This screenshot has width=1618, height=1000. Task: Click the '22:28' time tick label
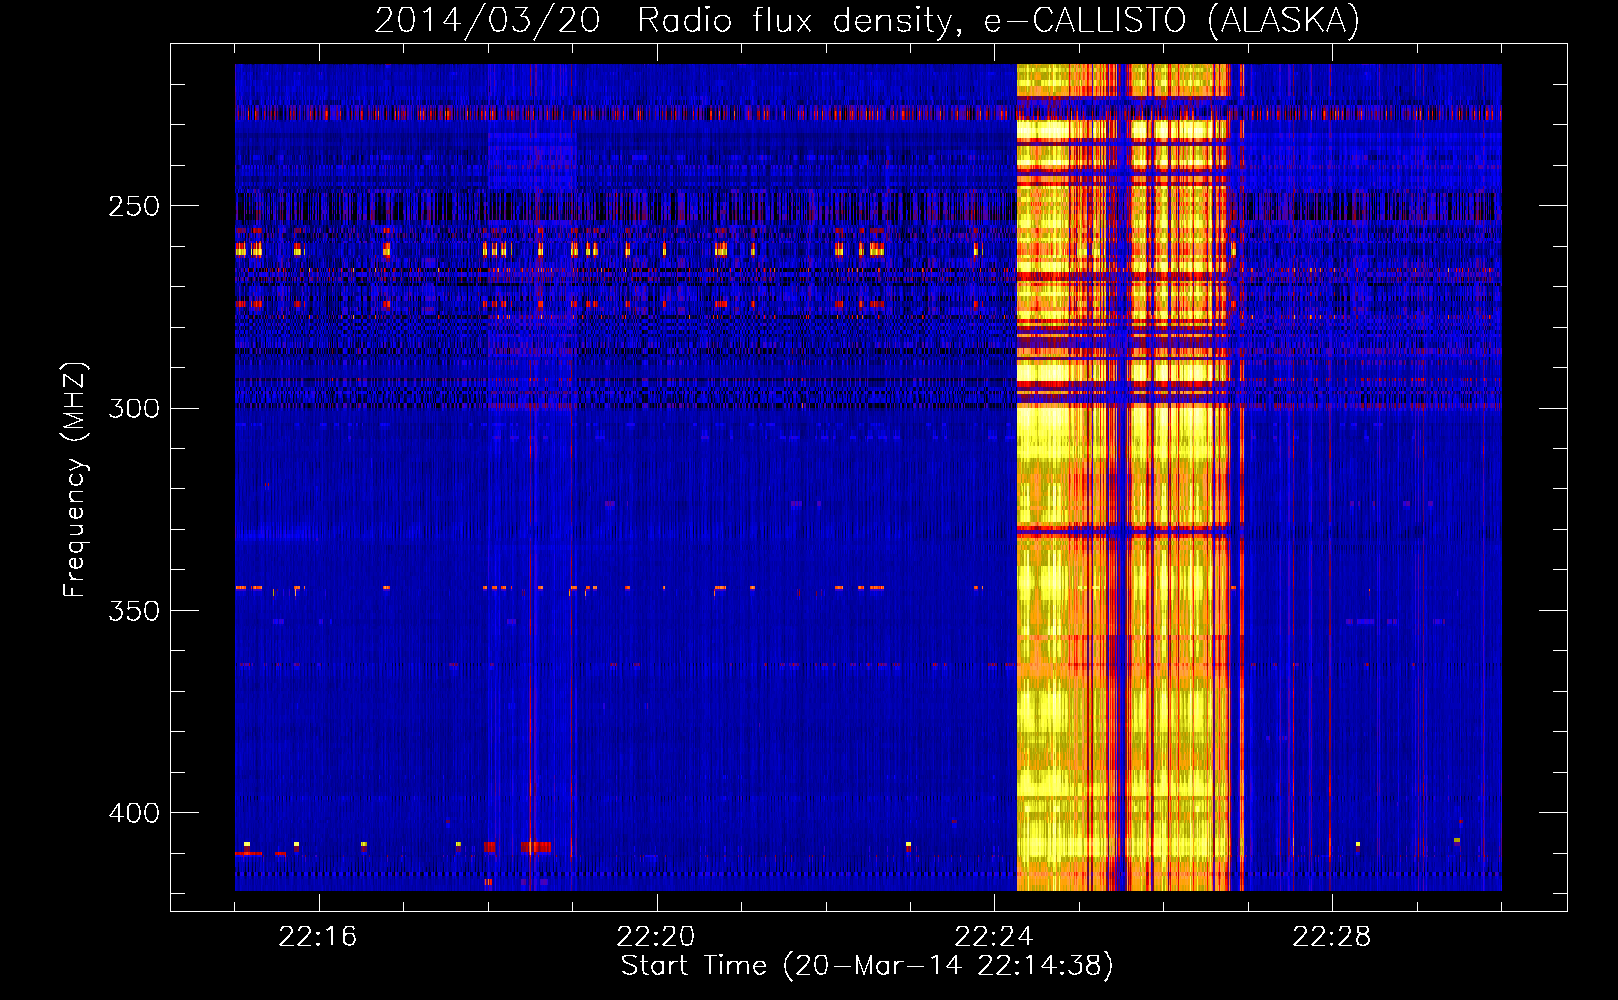tap(1332, 937)
